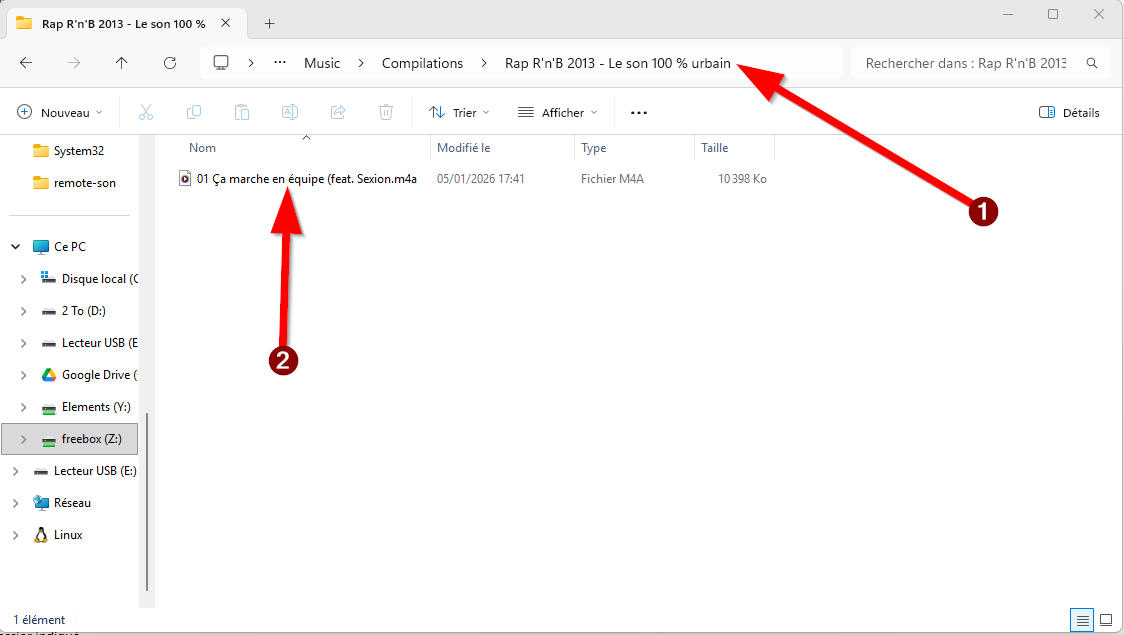Toggle the Détails pane

1069,113
